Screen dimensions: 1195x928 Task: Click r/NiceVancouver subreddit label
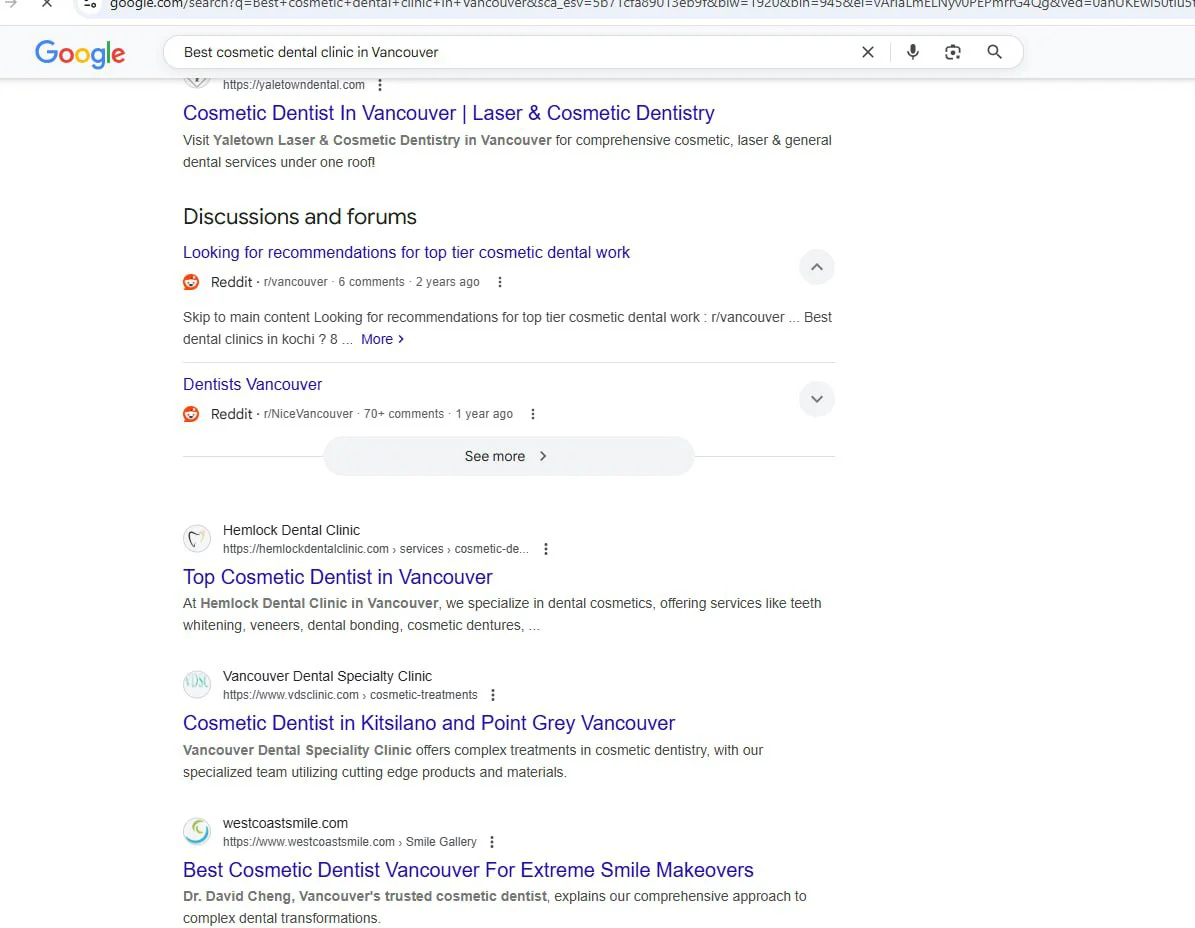click(308, 414)
